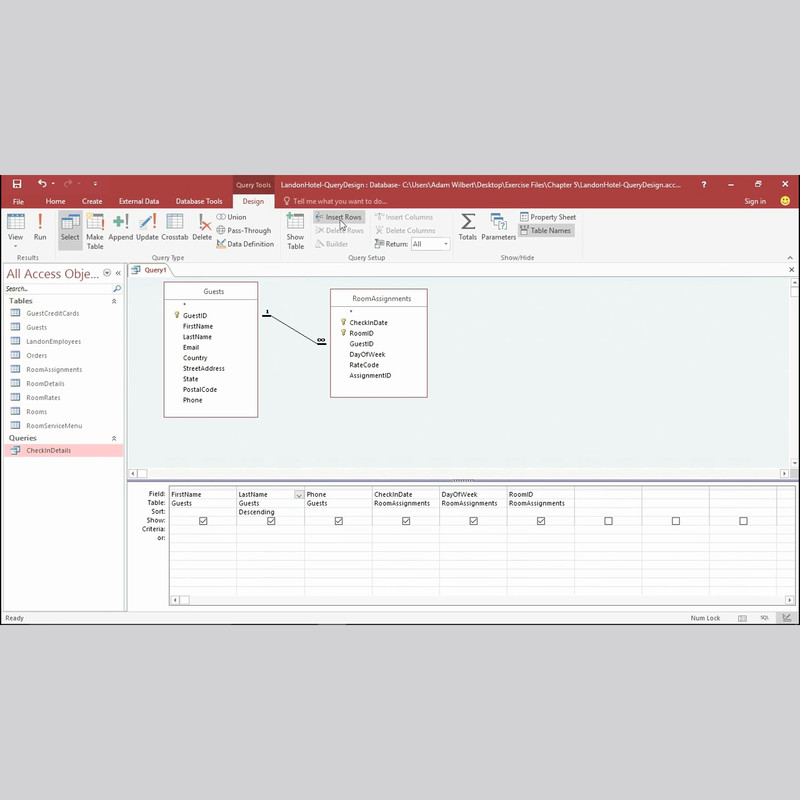
Task: Uncheck Show box for RoomID column
Action: pyautogui.click(x=541, y=521)
